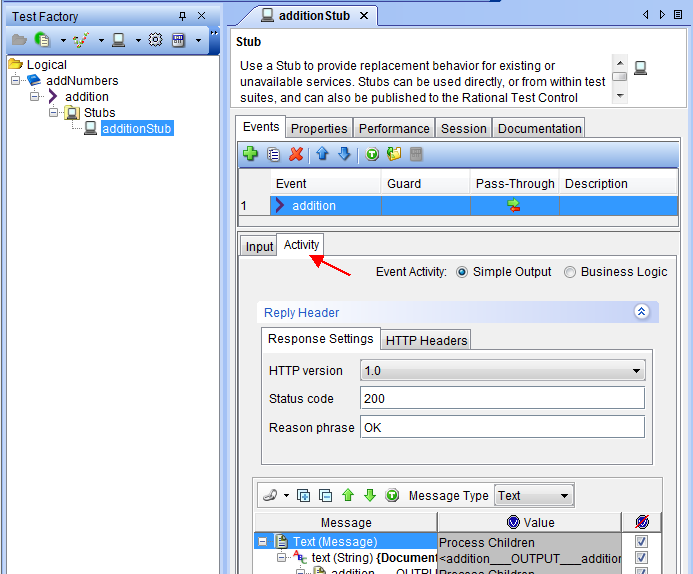Close the additionStub editor tab
The width and height of the screenshot is (693, 574).
pyautogui.click(x=364, y=16)
